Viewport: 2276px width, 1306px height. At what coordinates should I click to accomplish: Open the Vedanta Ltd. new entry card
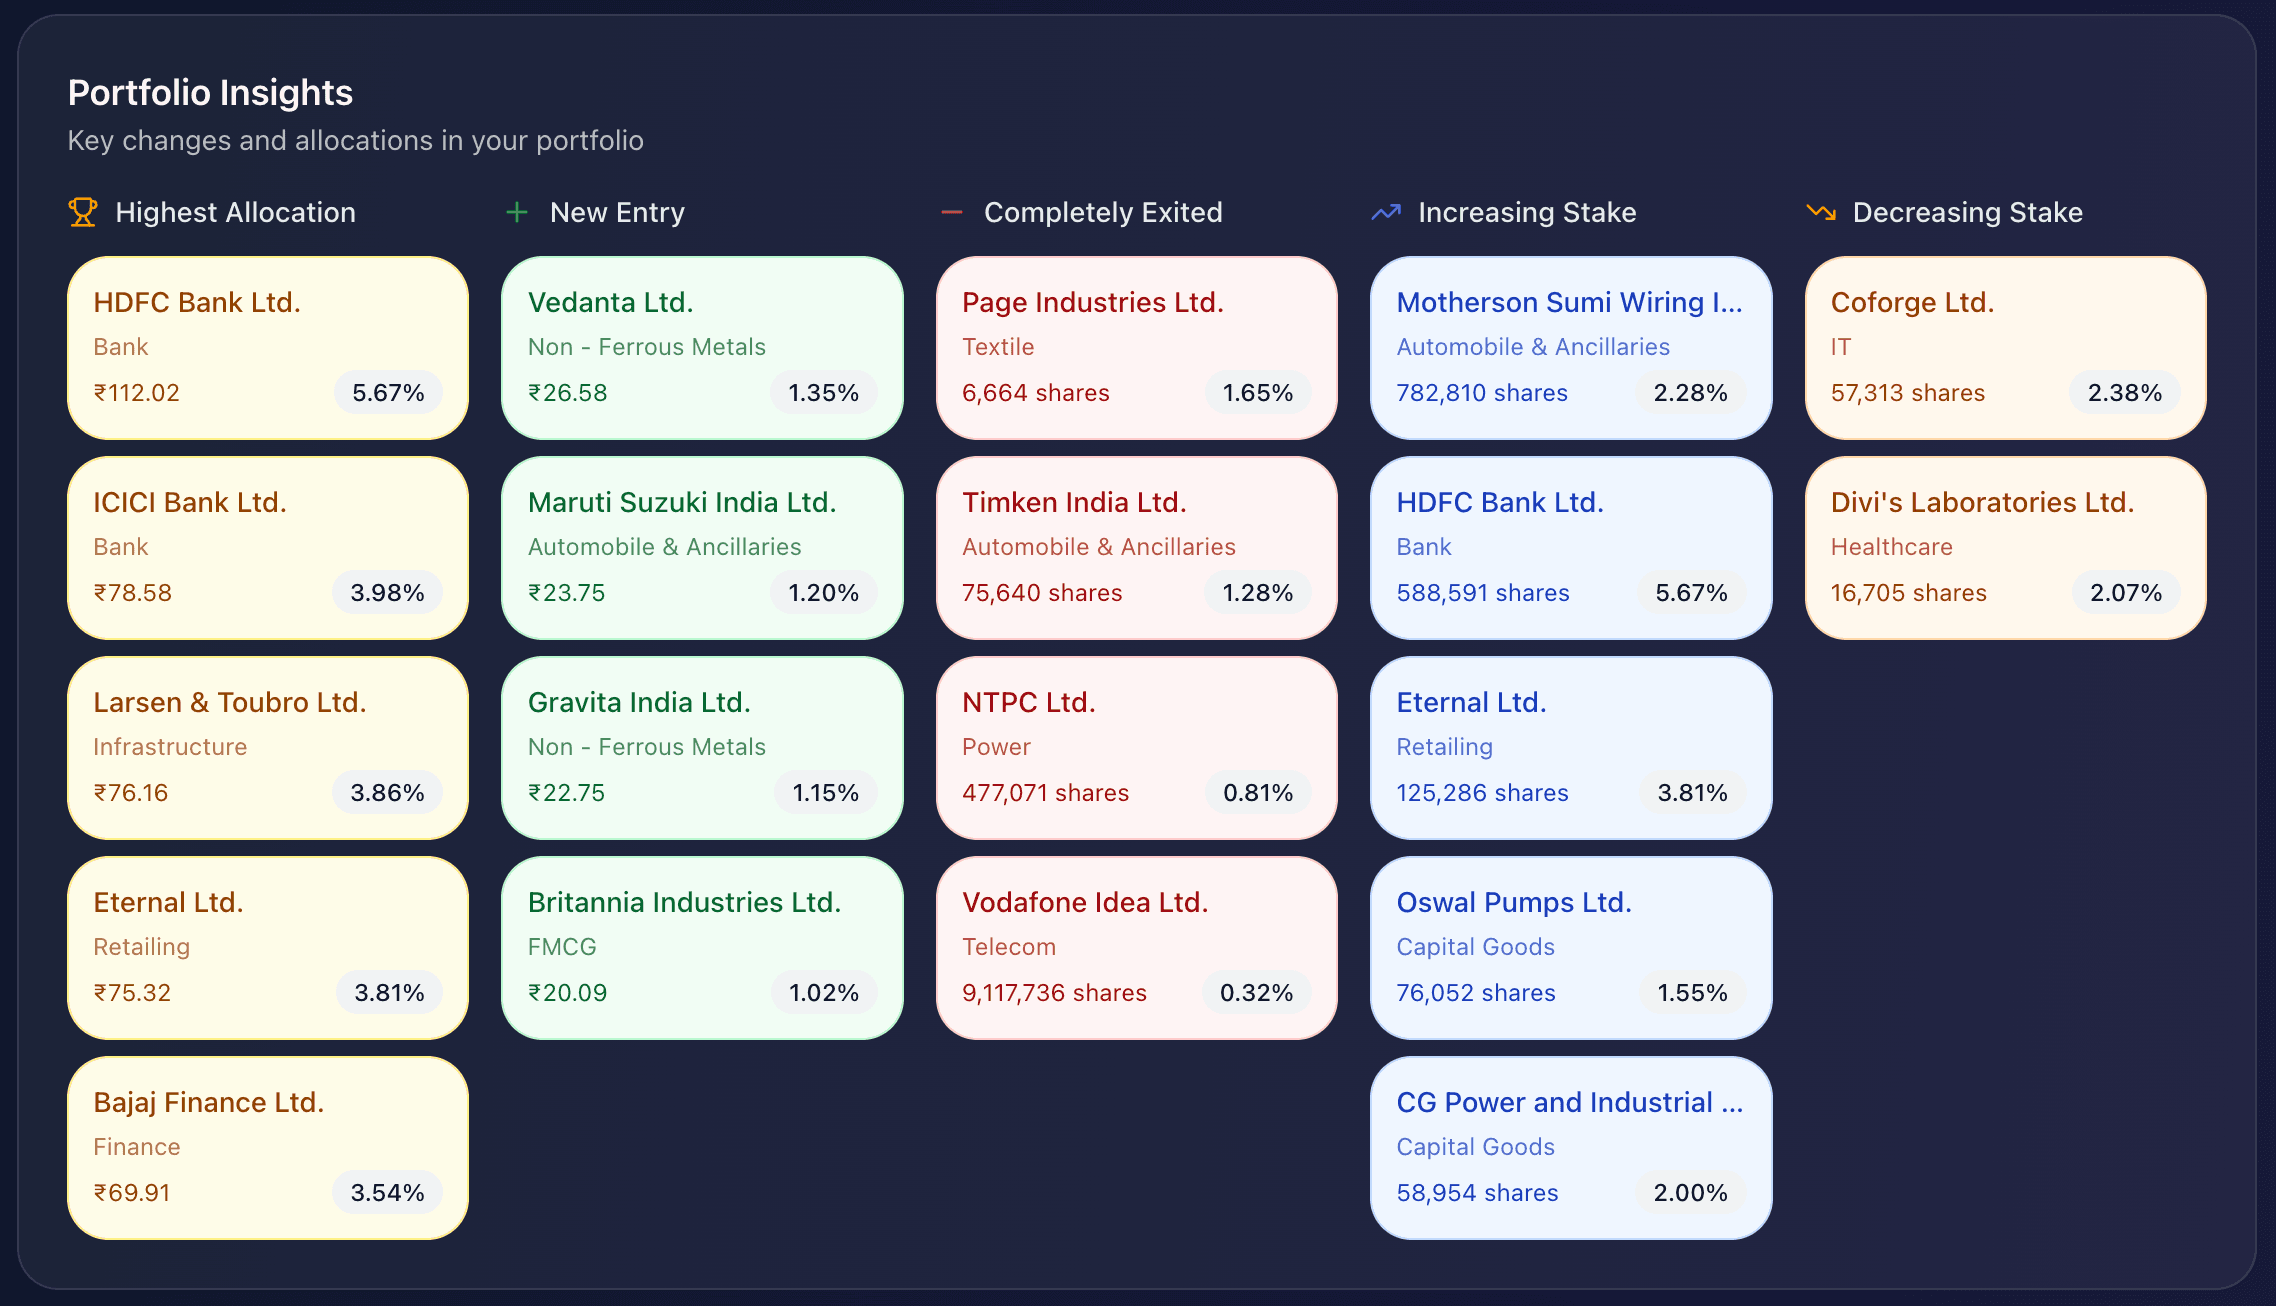[x=702, y=347]
